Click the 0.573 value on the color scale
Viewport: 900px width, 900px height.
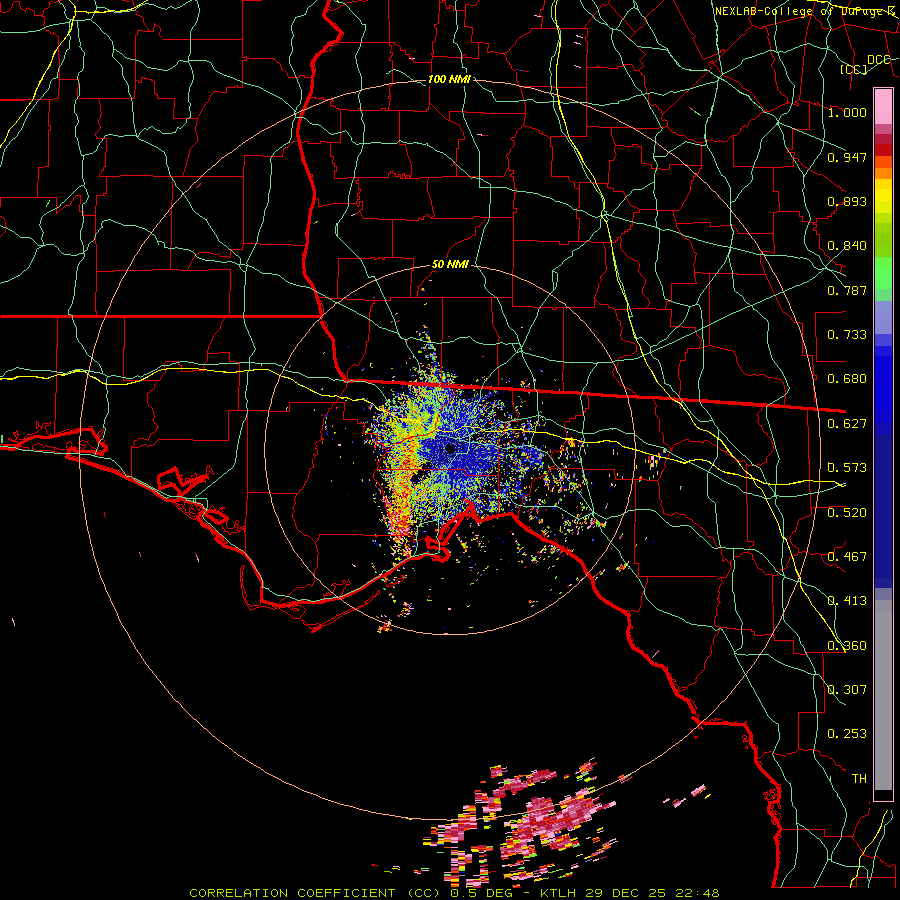pyautogui.click(x=847, y=468)
